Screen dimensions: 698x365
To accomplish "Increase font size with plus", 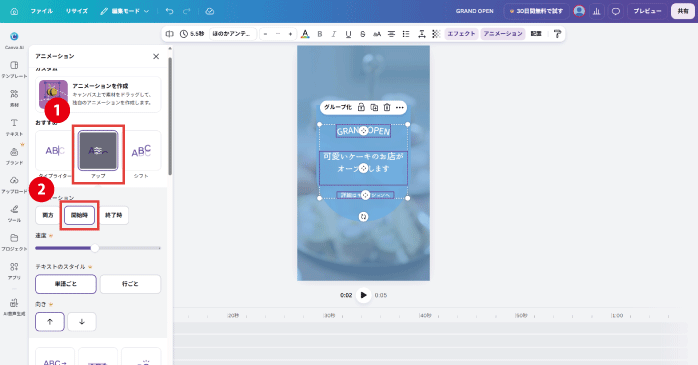I will [x=291, y=34].
